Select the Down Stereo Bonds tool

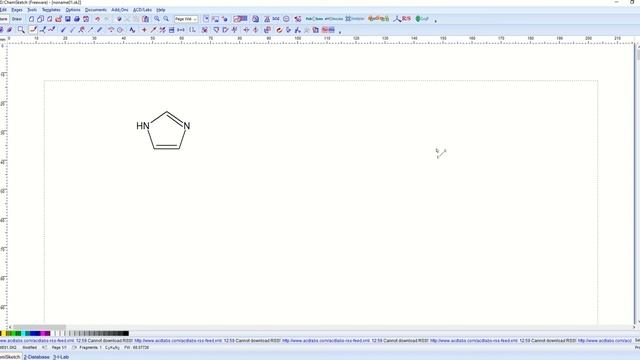point(73,30)
